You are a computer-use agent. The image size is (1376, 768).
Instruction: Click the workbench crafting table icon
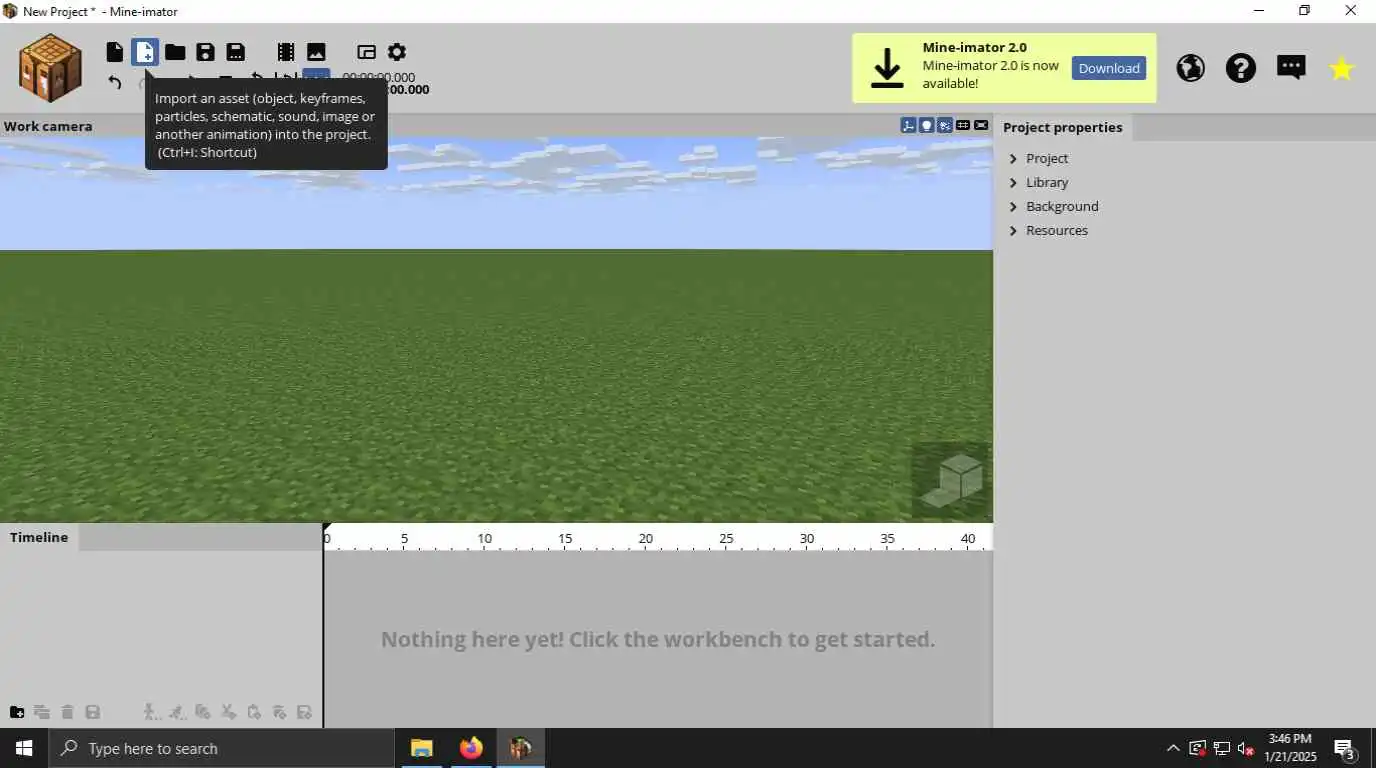tap(50, 67)
